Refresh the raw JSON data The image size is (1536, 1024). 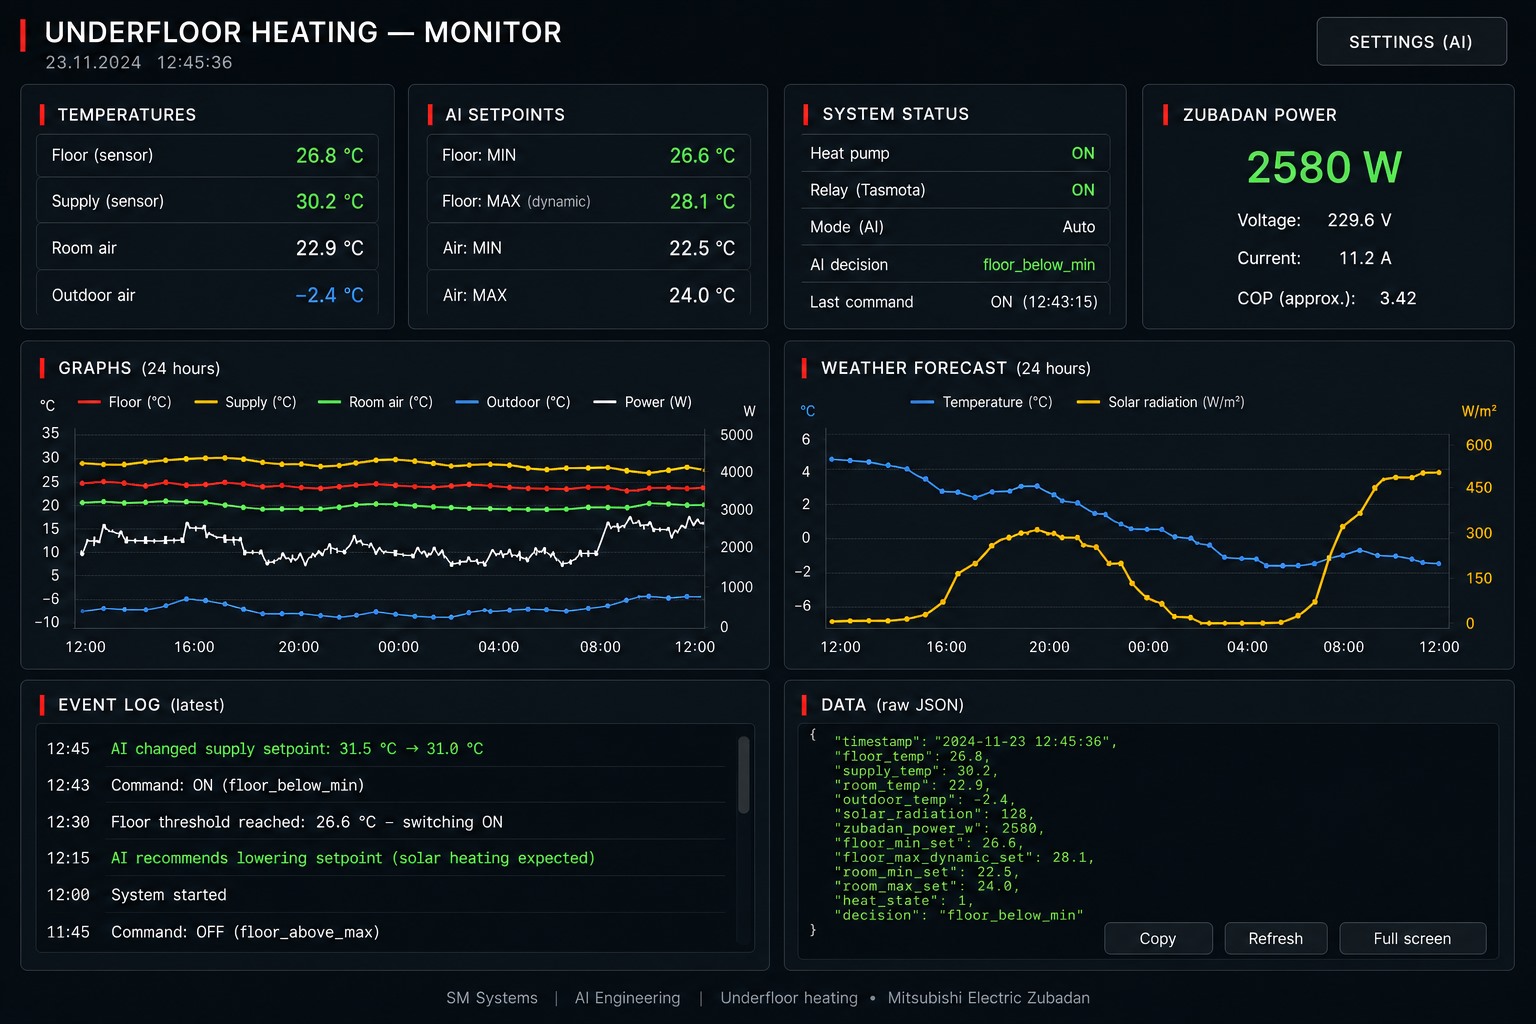click(x=1276, y=939)
